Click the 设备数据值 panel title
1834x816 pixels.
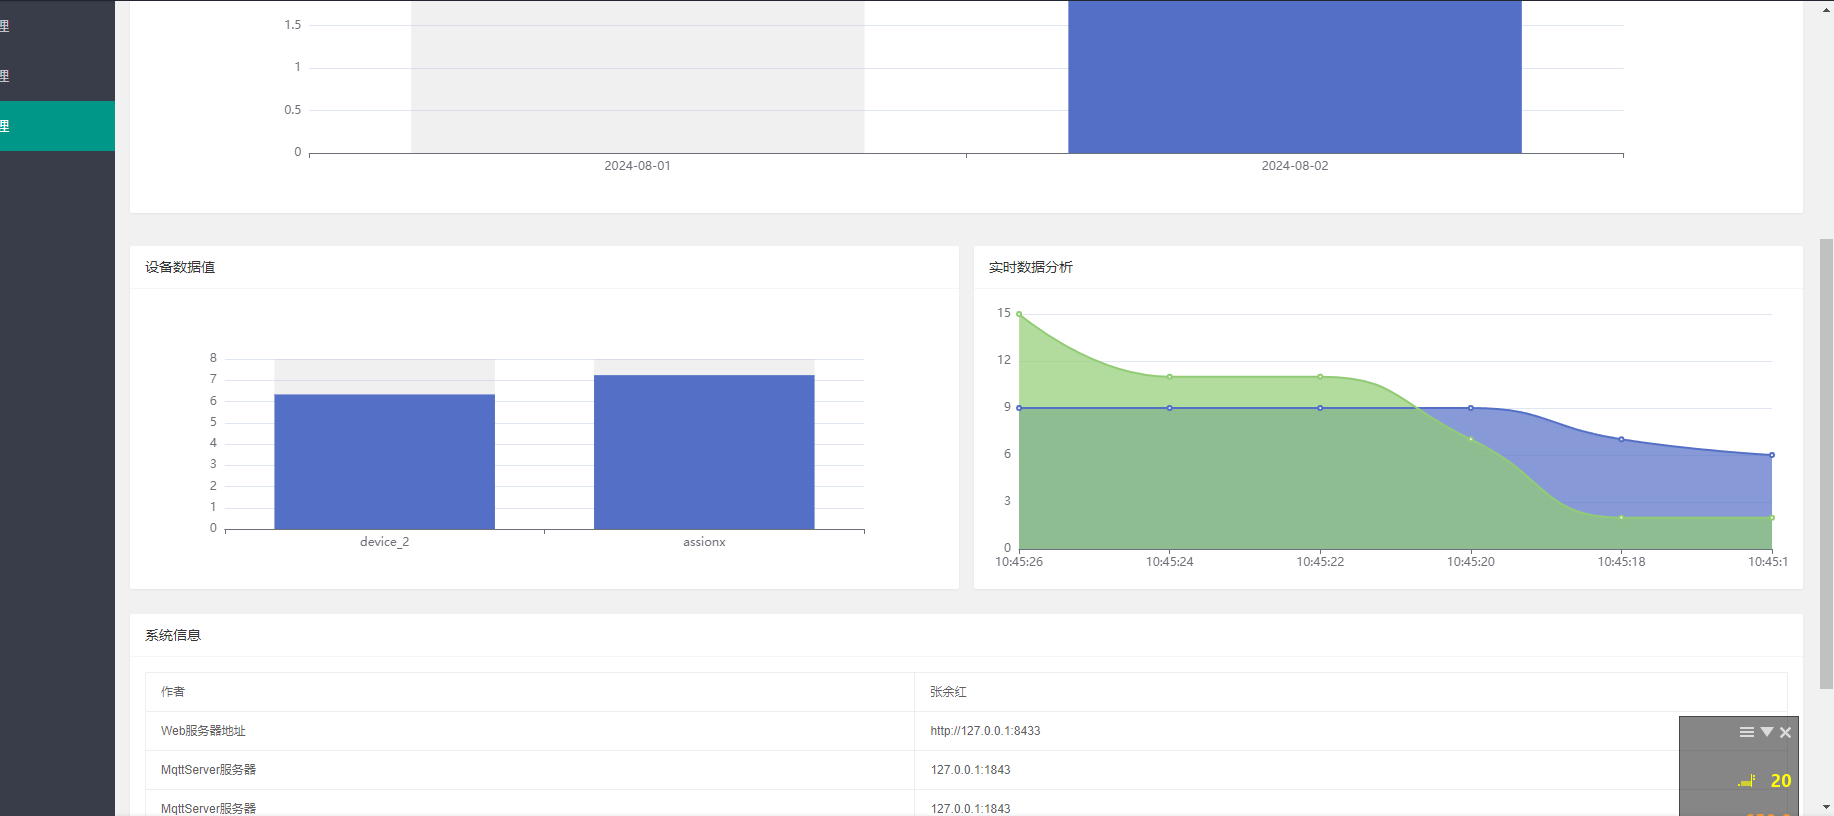point(180,267)
